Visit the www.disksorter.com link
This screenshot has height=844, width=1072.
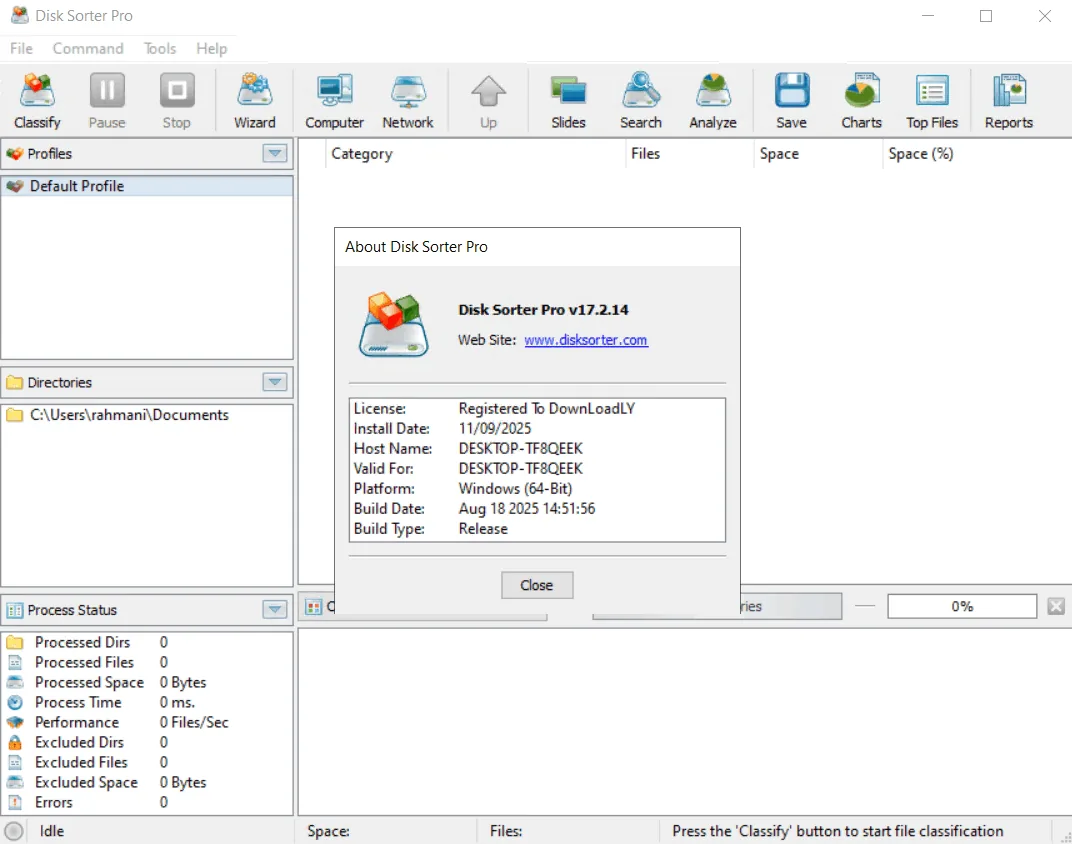(586, 340)
